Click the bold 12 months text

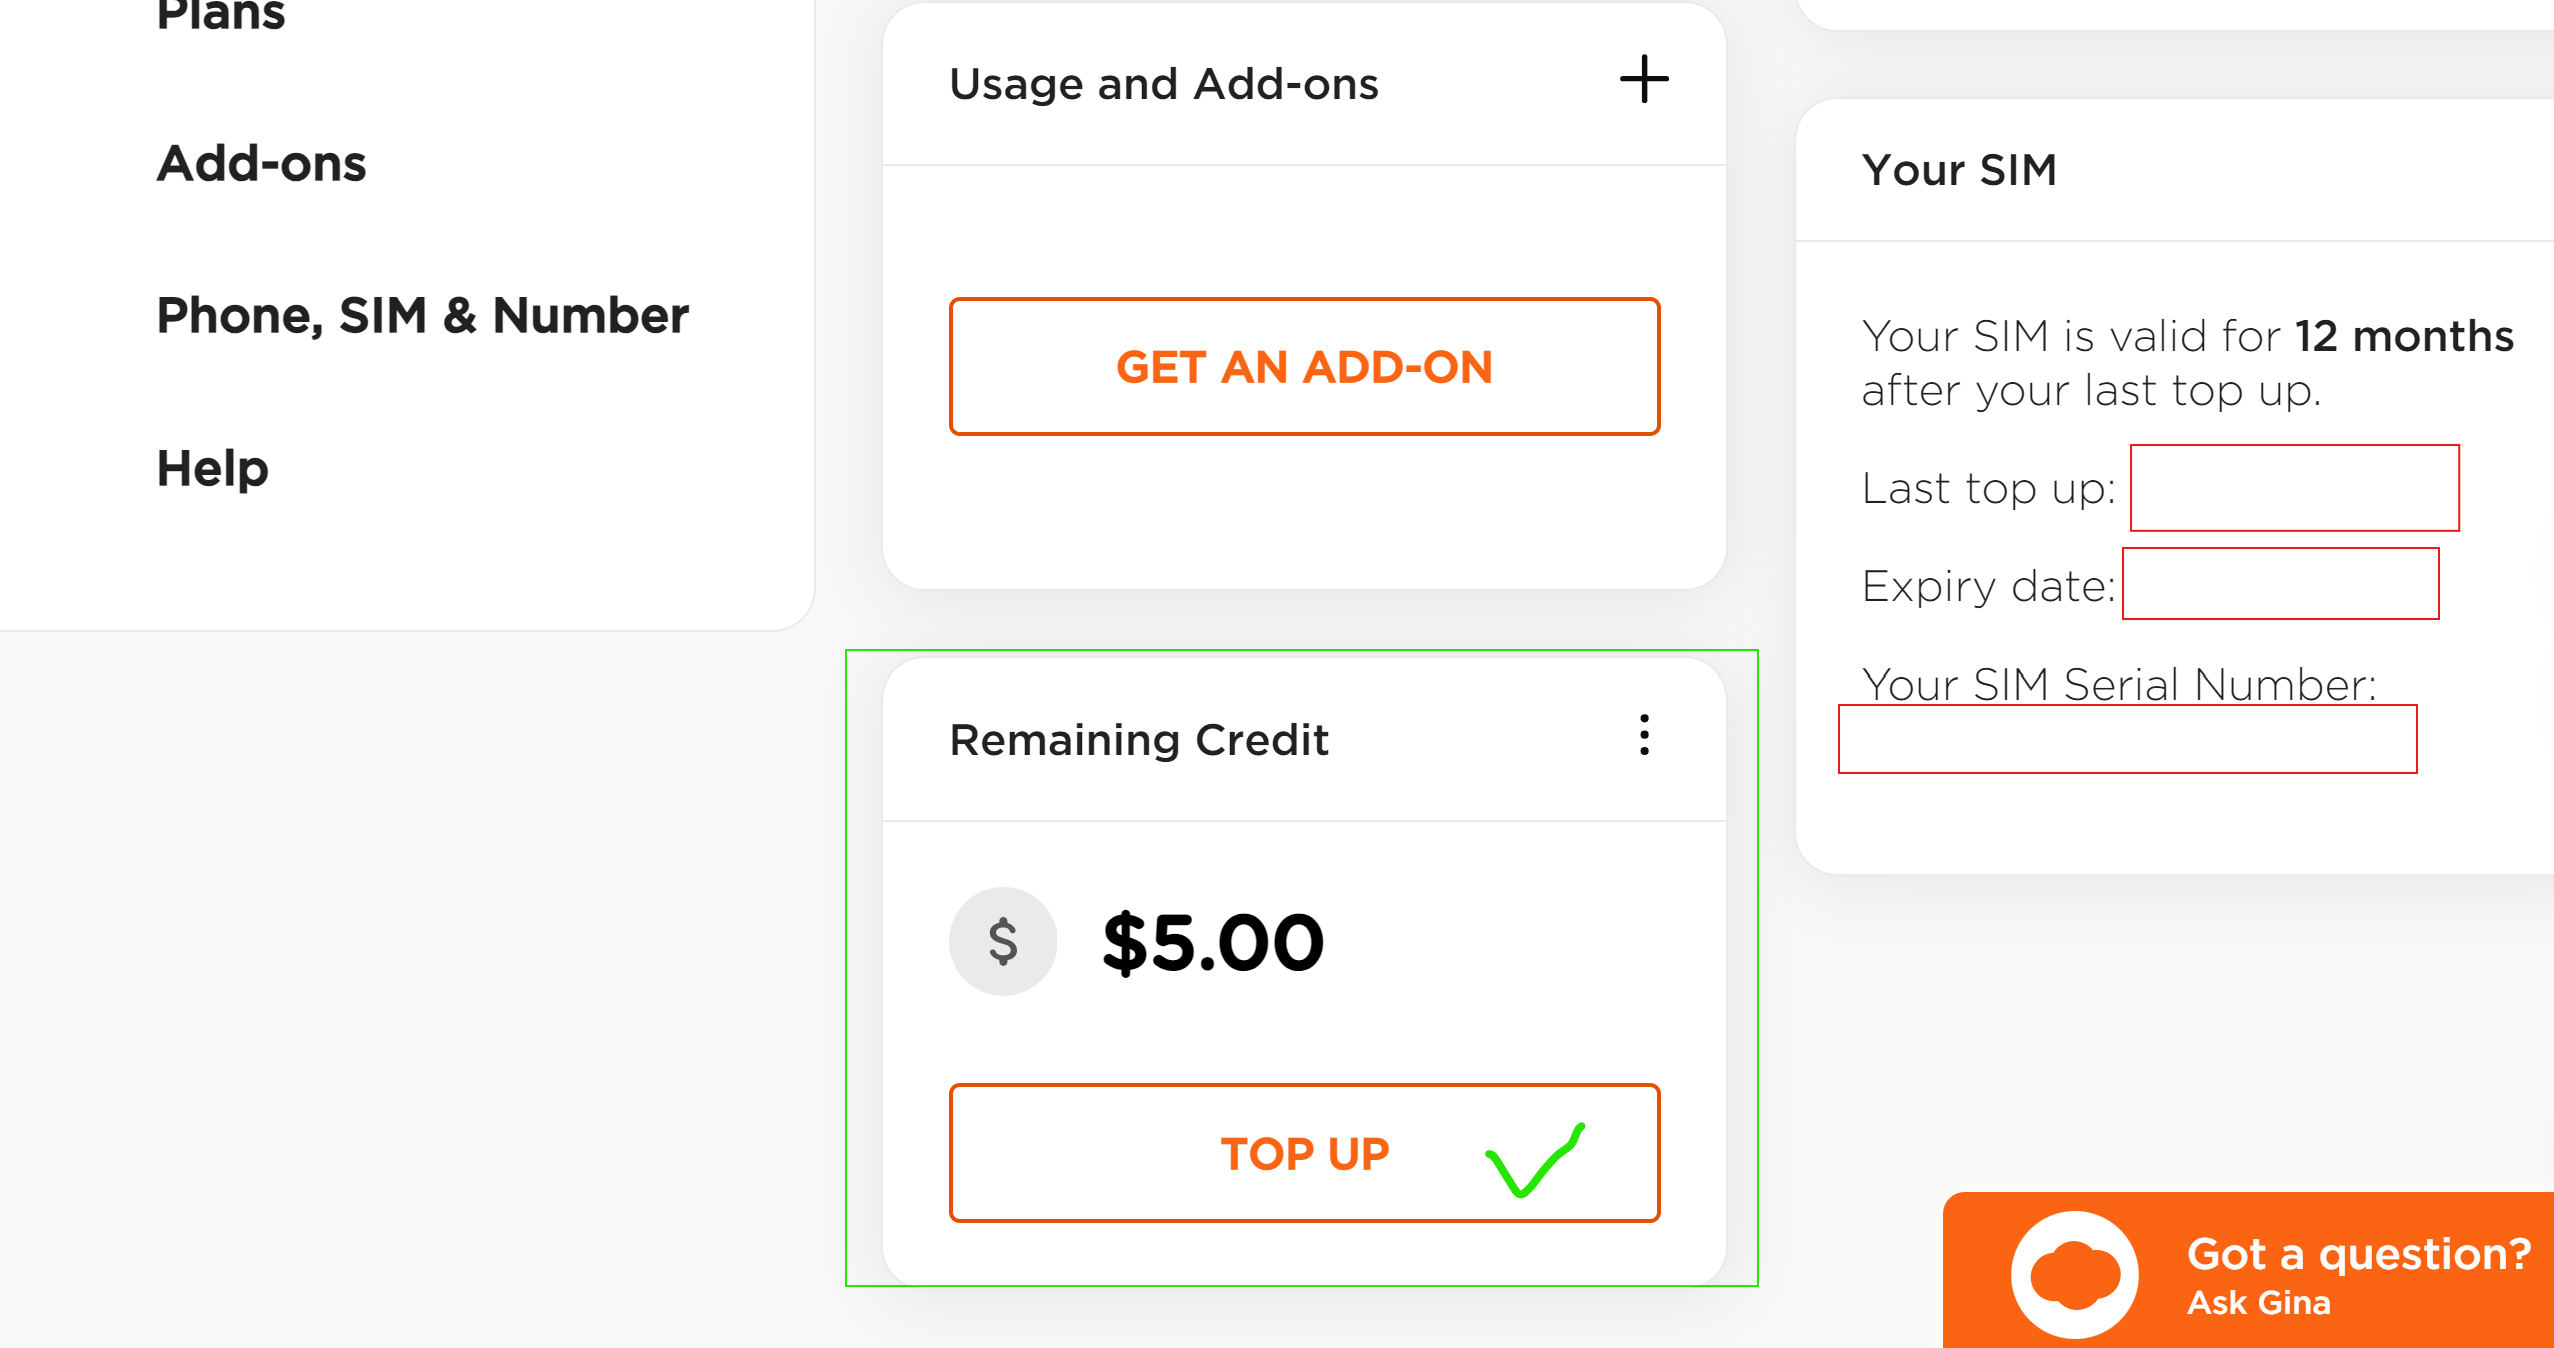pyautogui.click(x=2404, y=336)
